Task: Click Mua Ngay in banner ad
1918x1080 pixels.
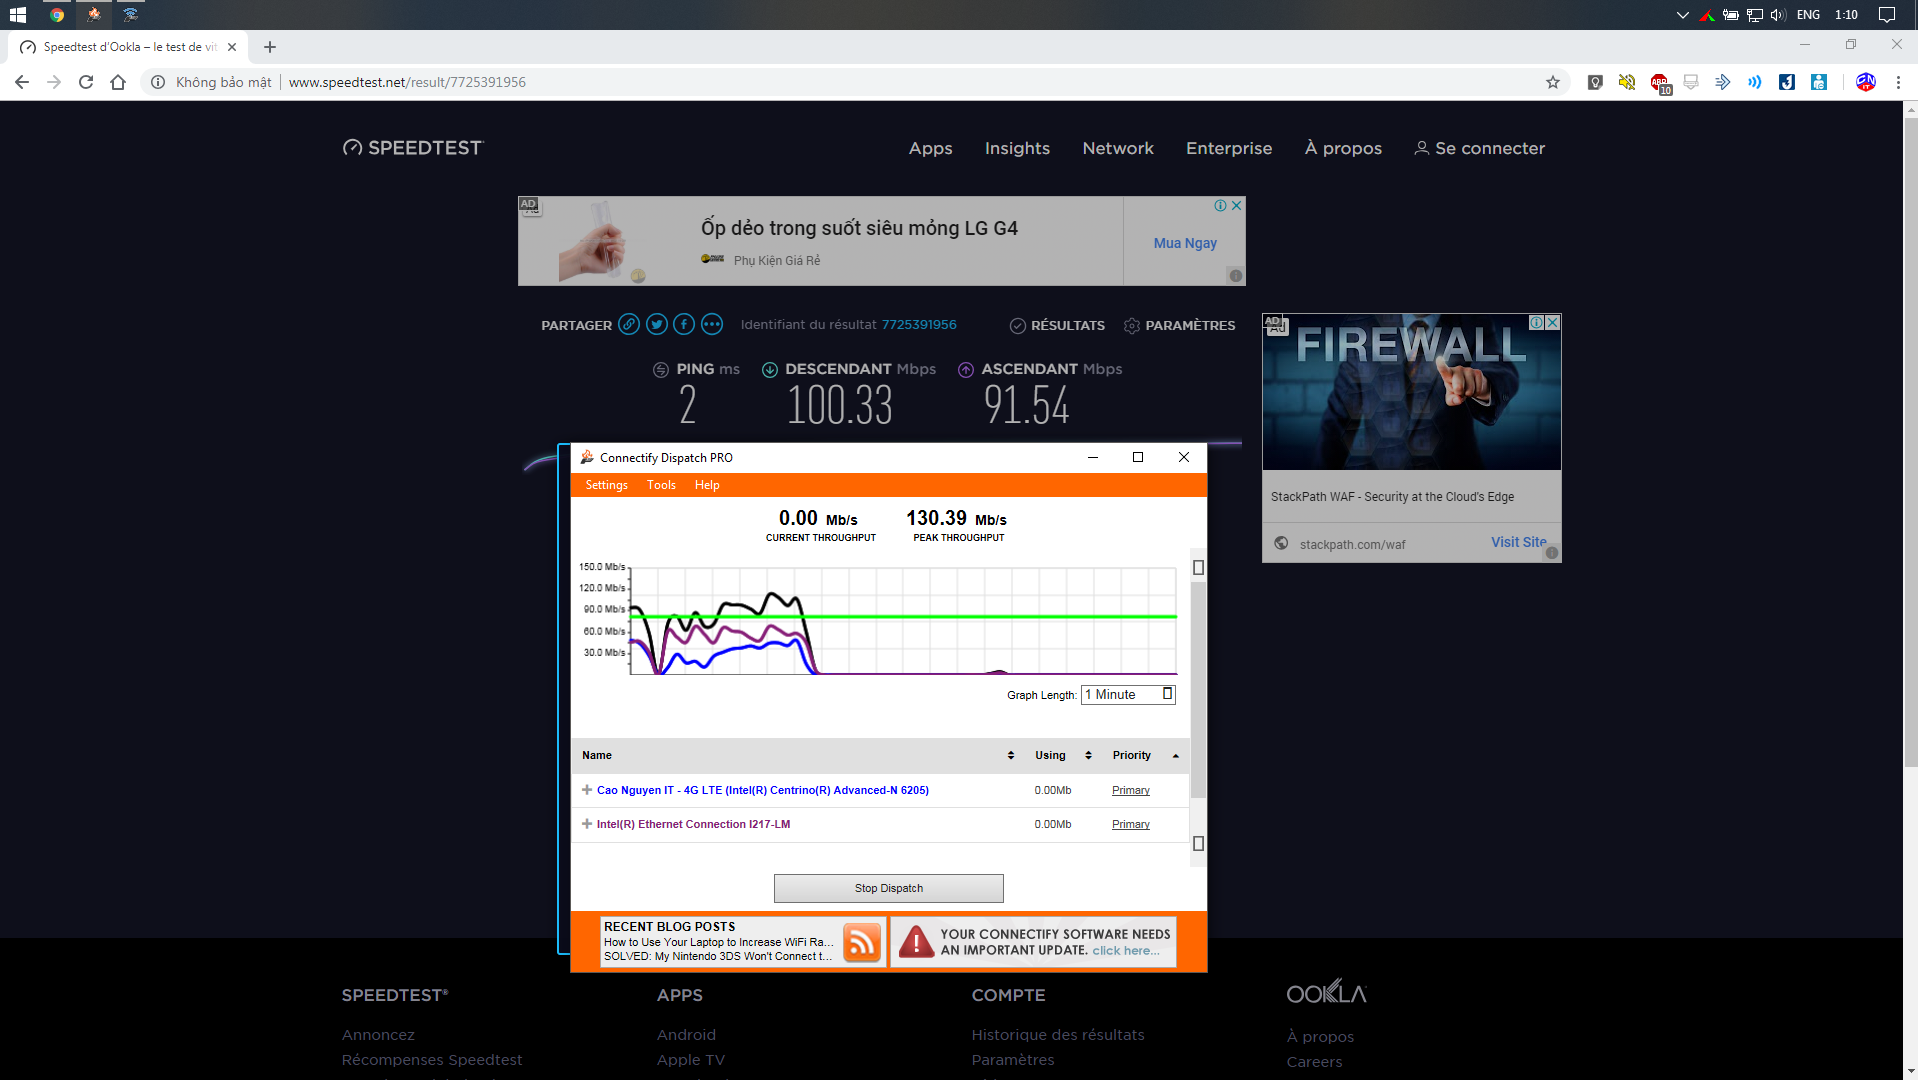Action: click(x=1185, y=243)
